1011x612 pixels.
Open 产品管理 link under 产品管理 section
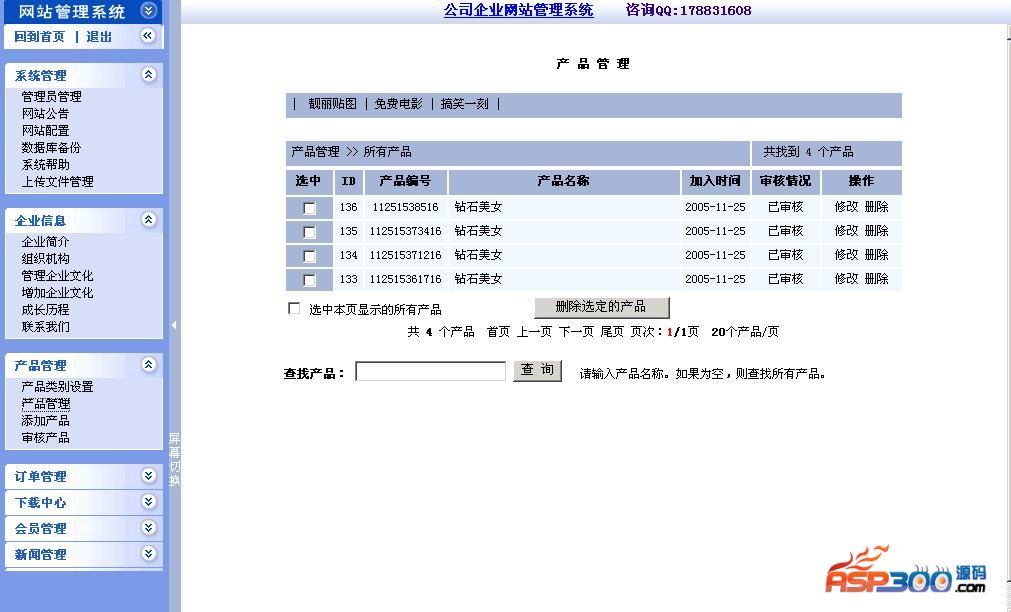point(46,404)
